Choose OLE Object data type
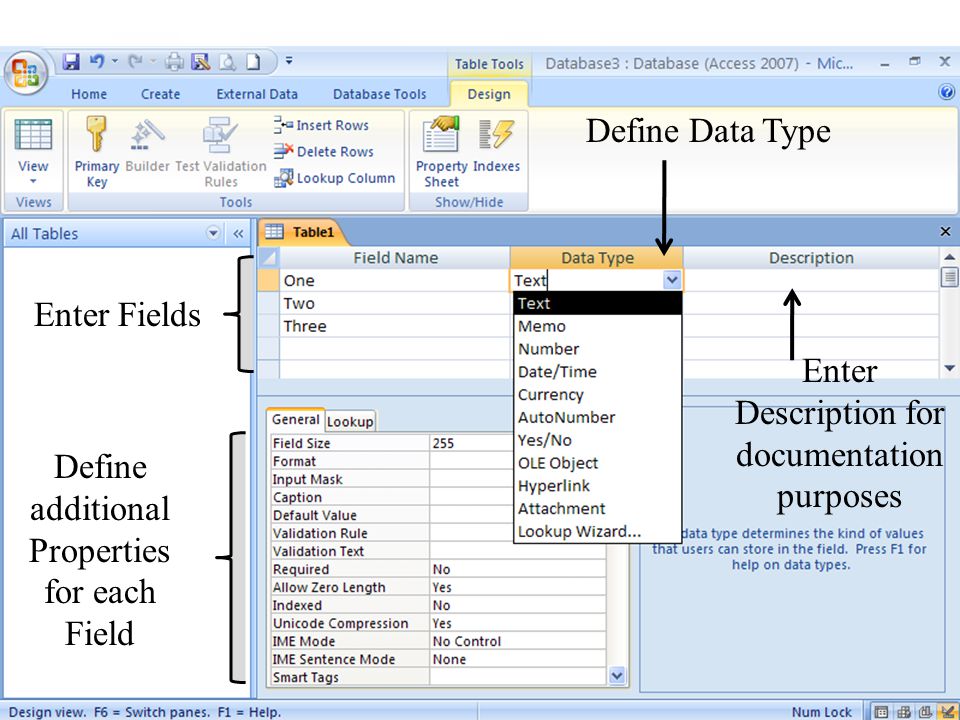The height and width of the screenshot is (720, 960). tap(598, 463)
